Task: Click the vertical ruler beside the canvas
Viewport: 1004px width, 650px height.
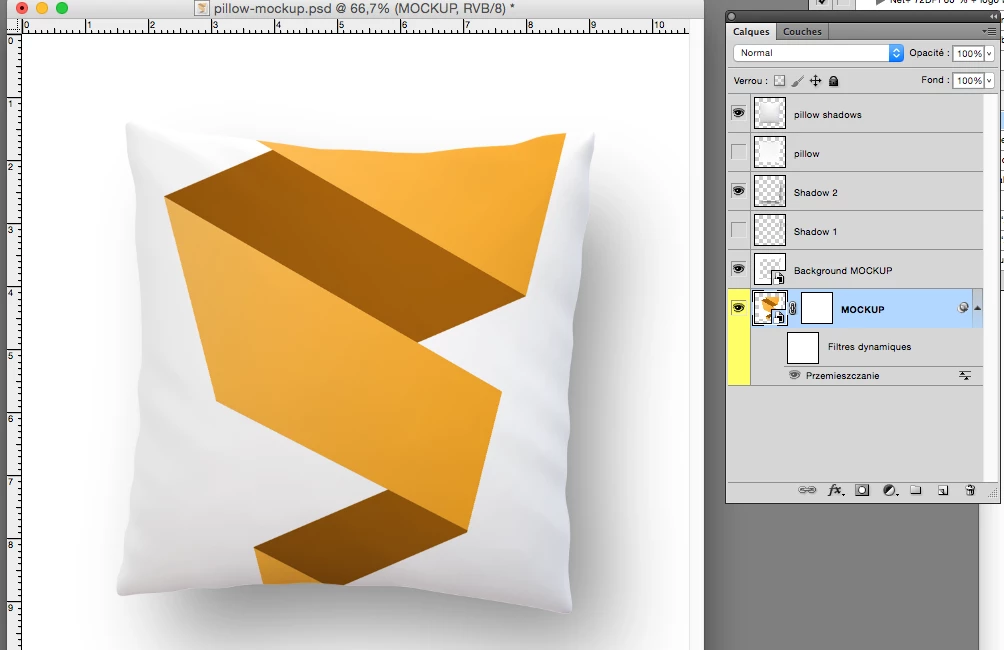Action: point(13,342)
